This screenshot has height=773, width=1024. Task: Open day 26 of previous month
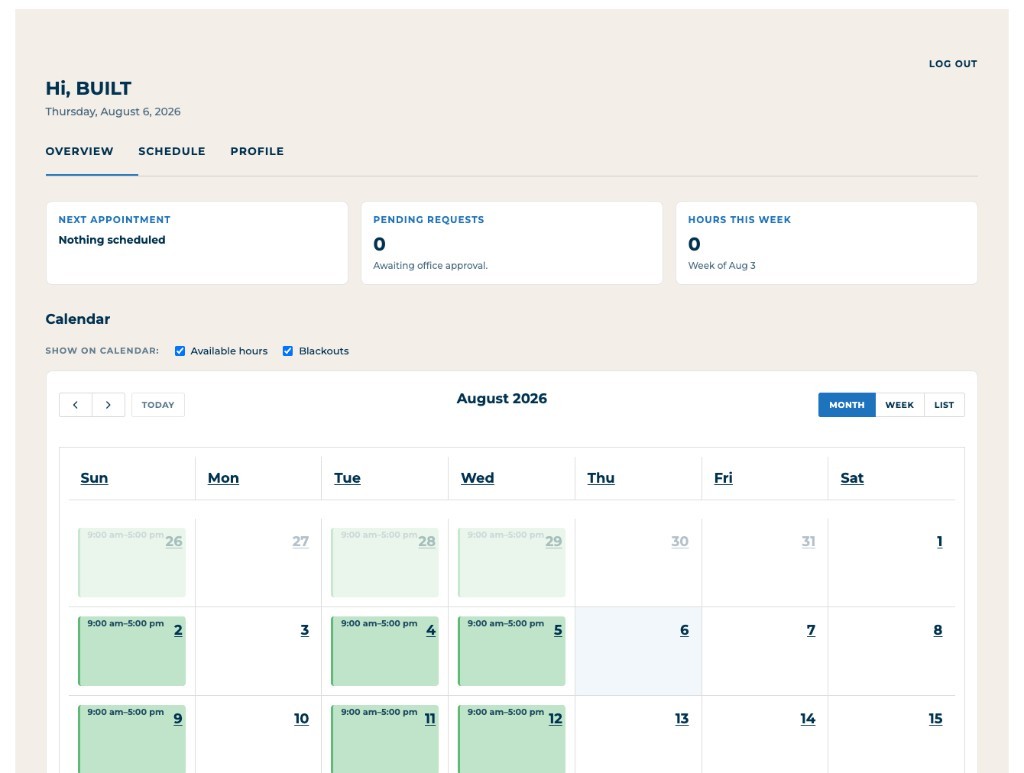coord(174,541)
